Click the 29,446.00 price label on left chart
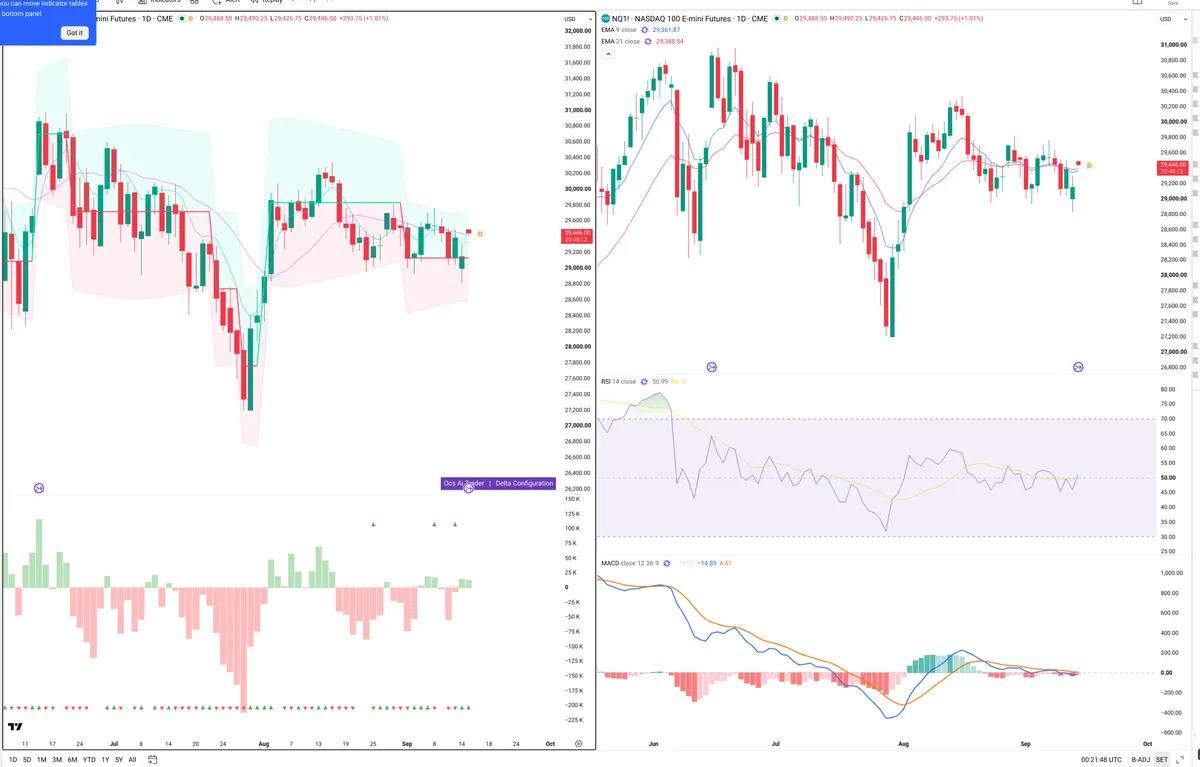The image size is (1200, 767). (x=578, y=236)
